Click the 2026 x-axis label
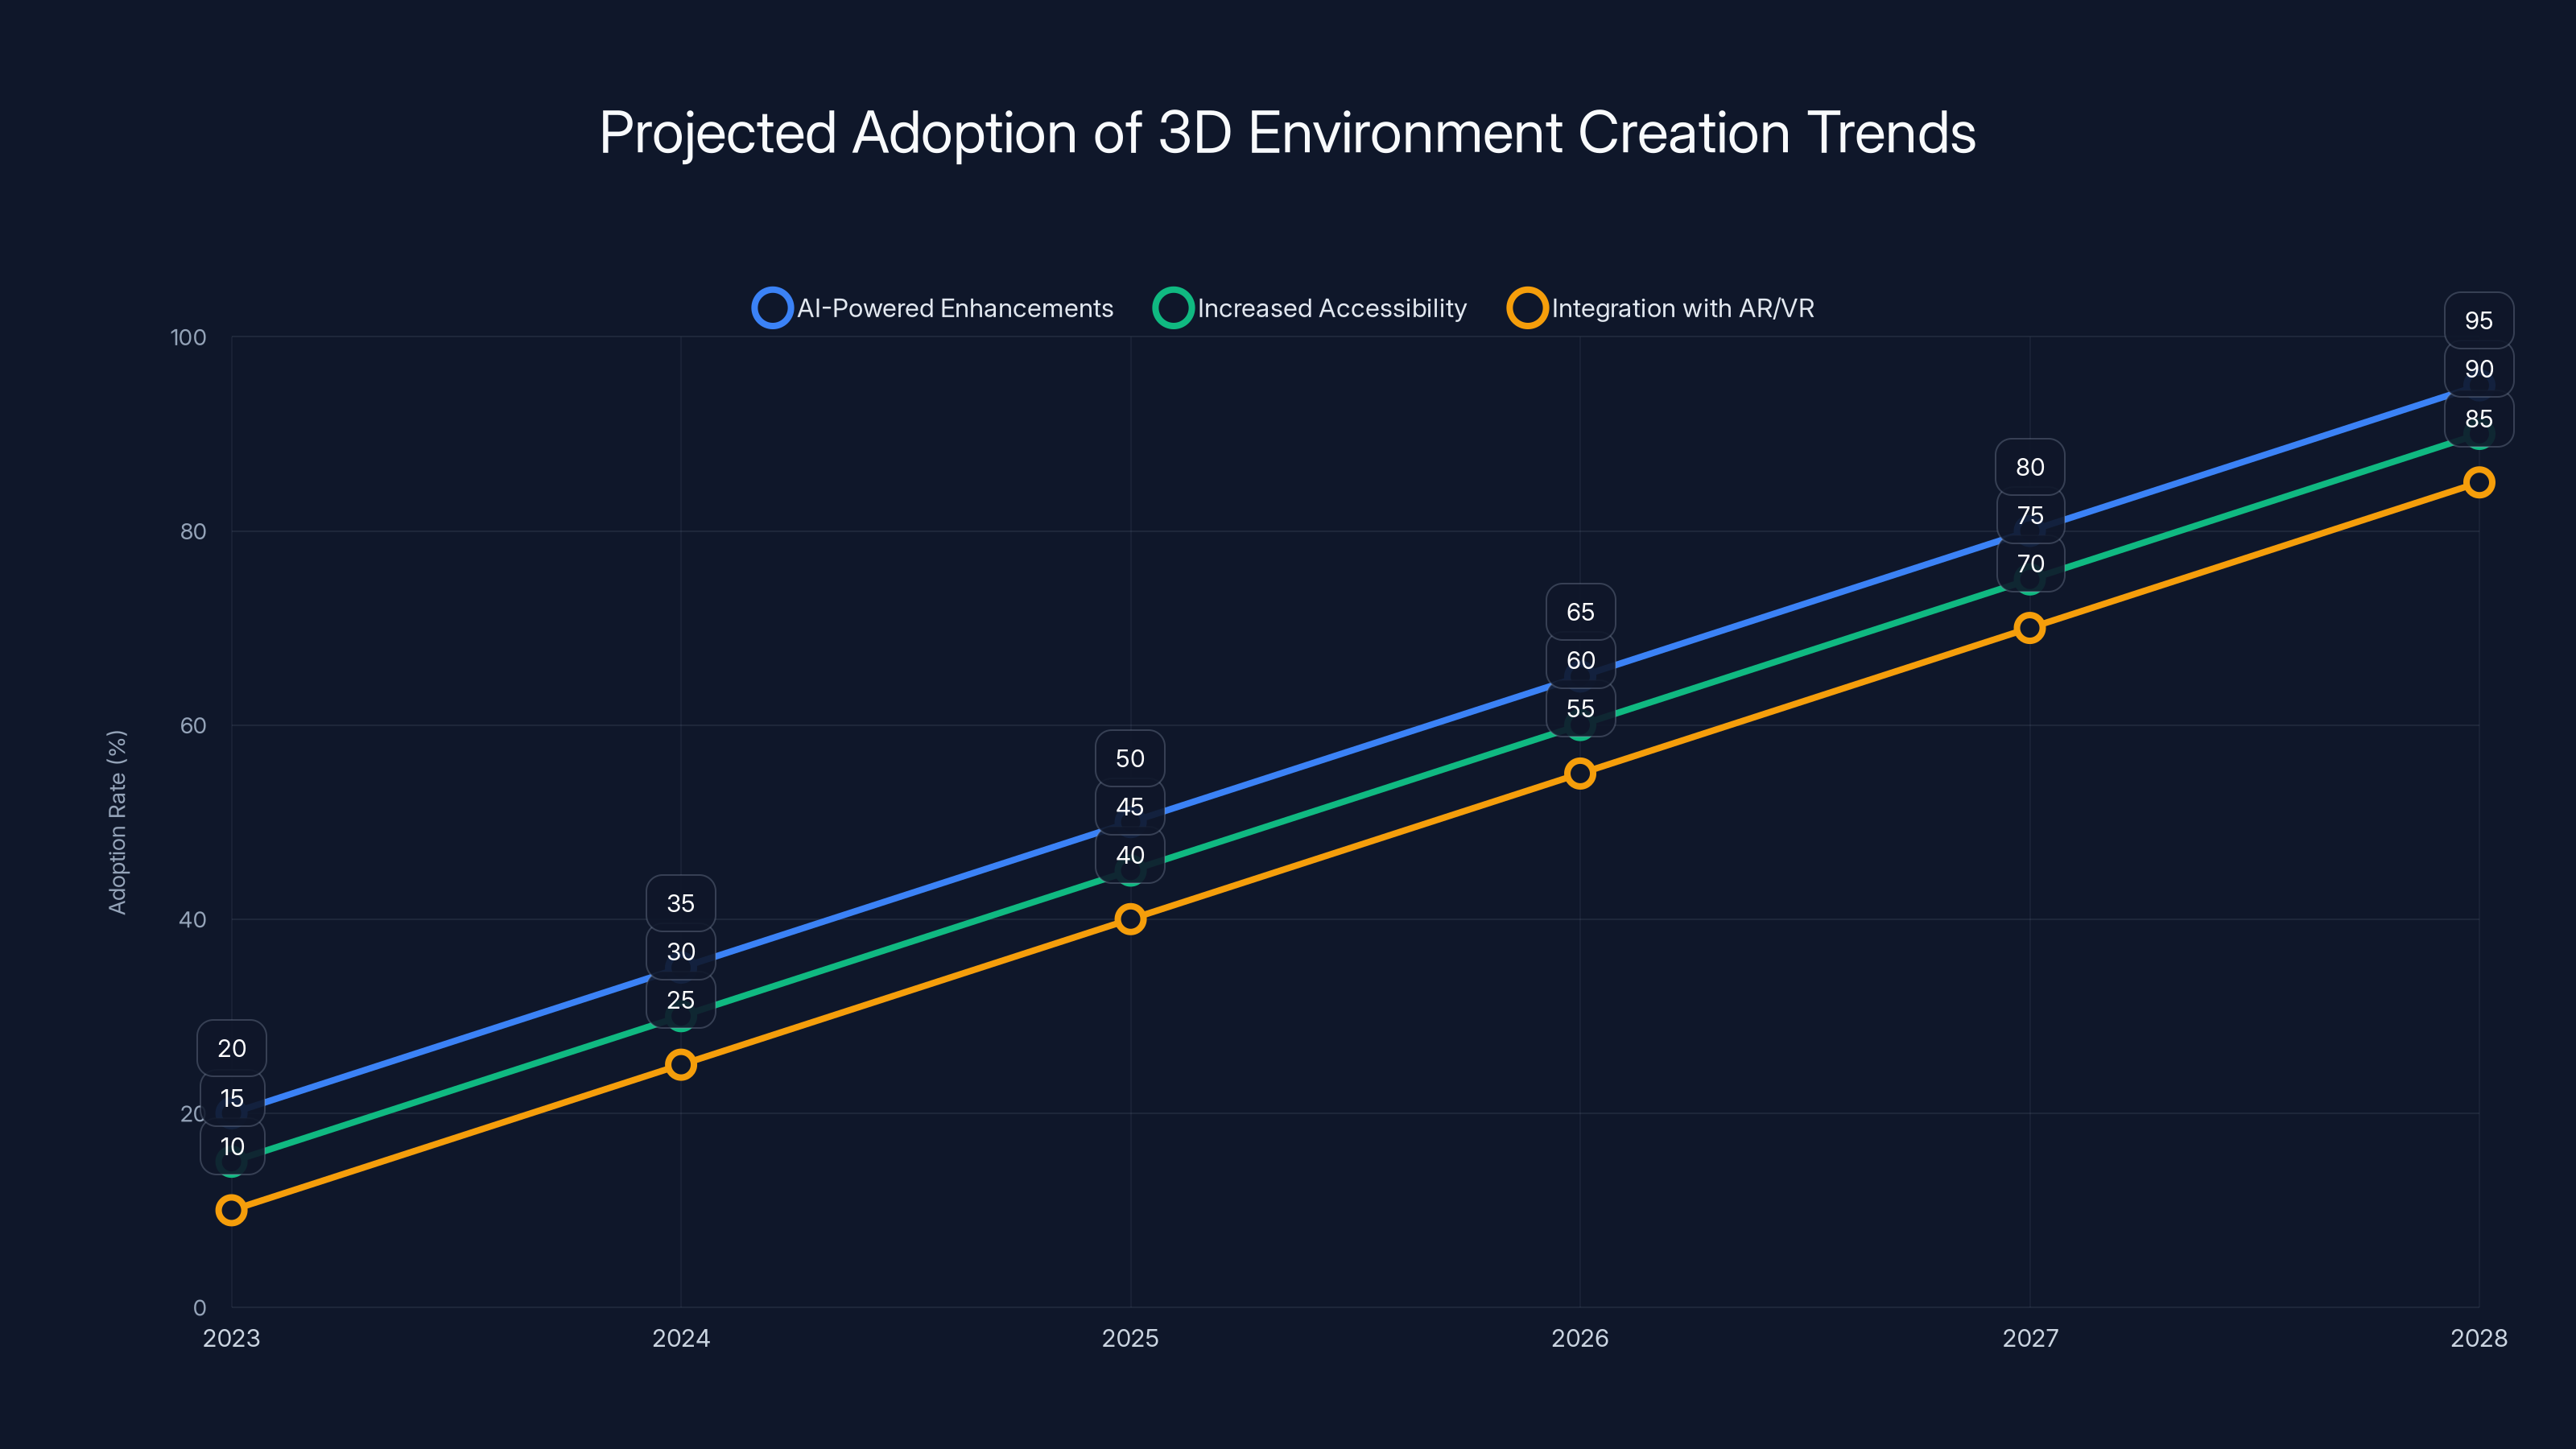This screenshot has height=1449, width=2576. (1580, 1338)
